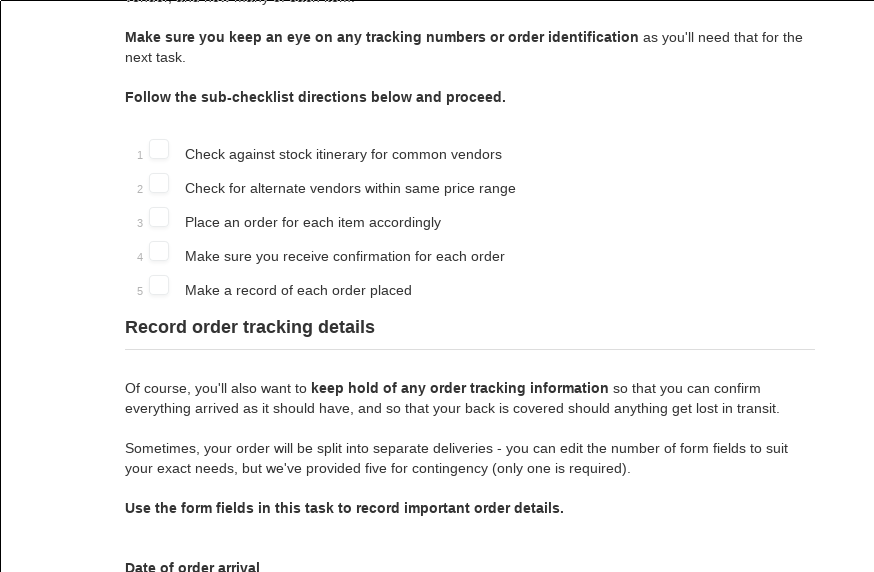
Task: Click the 'Check against stock itinerary' item text
Action: [x=343, y=154]
